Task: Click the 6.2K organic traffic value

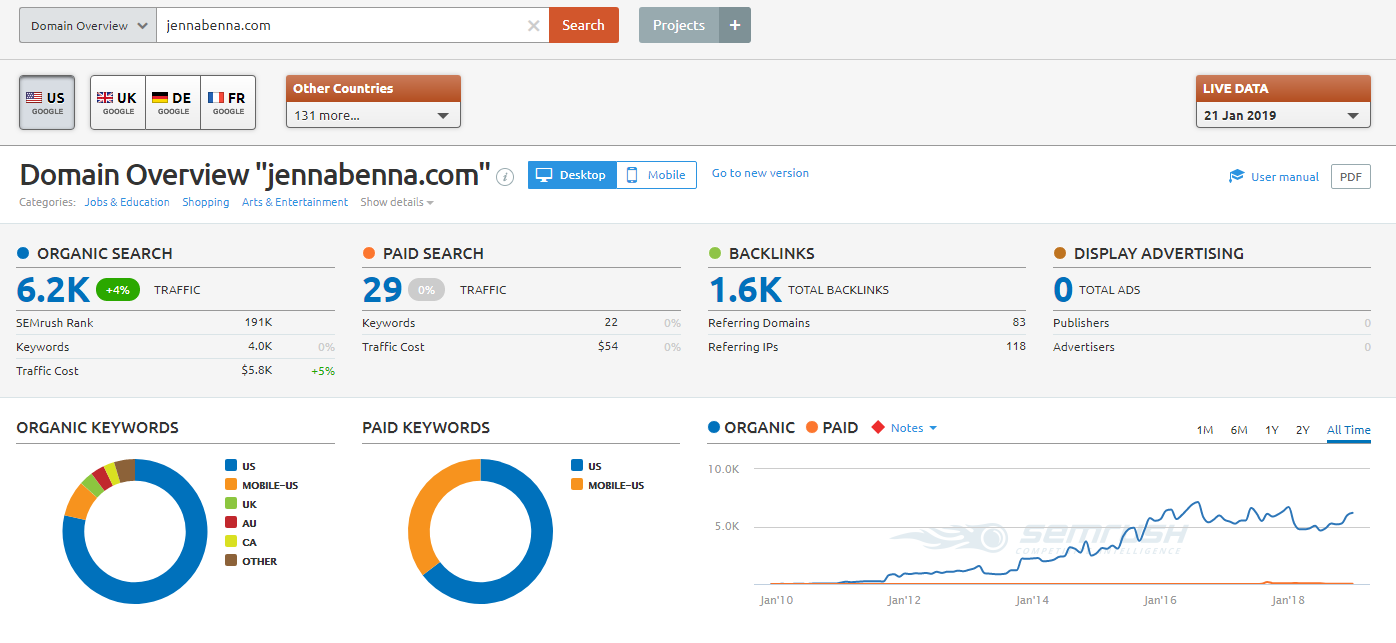Action: 53,290
